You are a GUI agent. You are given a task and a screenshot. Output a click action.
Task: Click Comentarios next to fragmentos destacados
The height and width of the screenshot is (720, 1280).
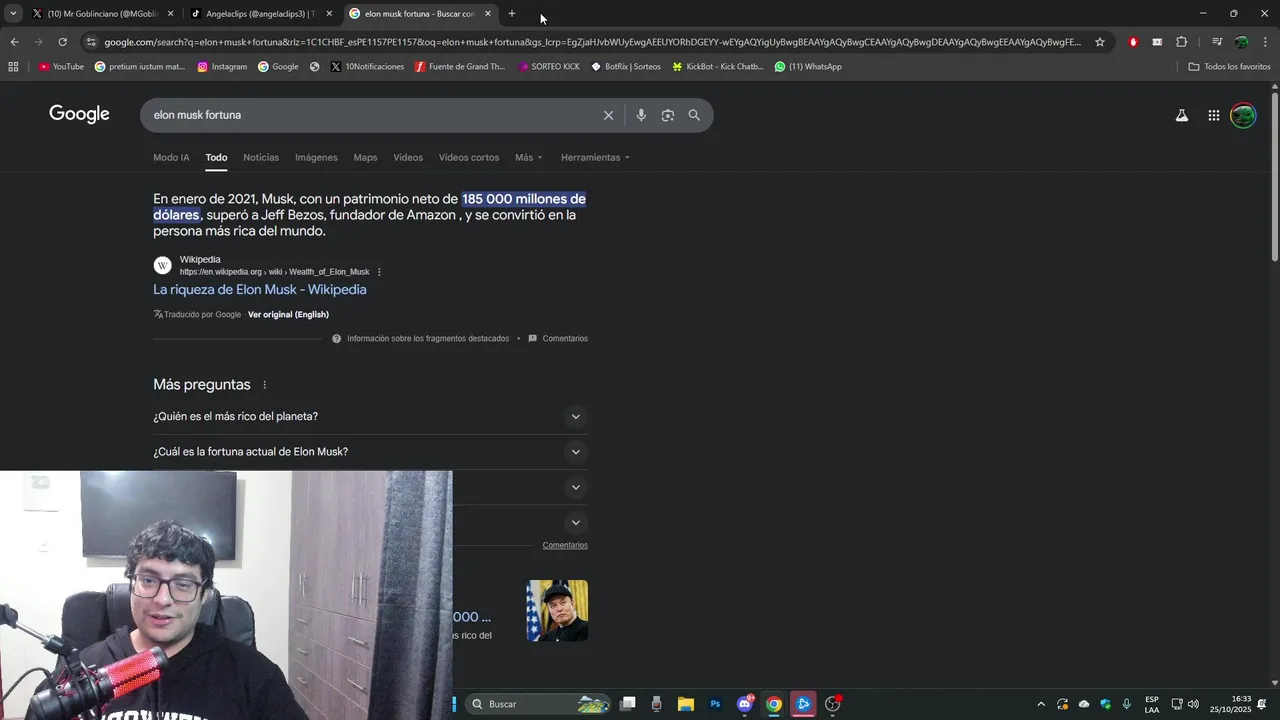[x=558, y=339]
